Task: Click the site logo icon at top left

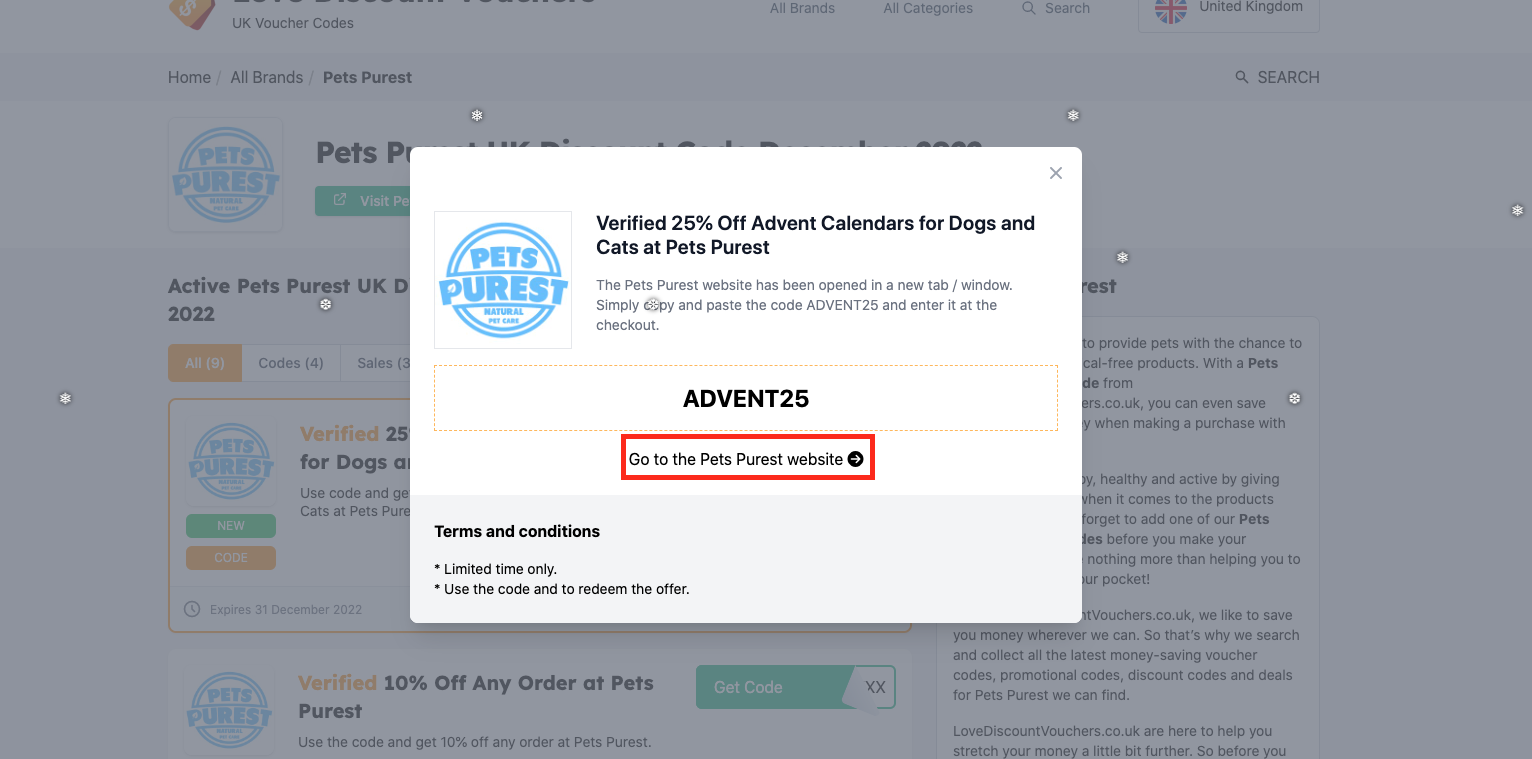Action: 192,10
